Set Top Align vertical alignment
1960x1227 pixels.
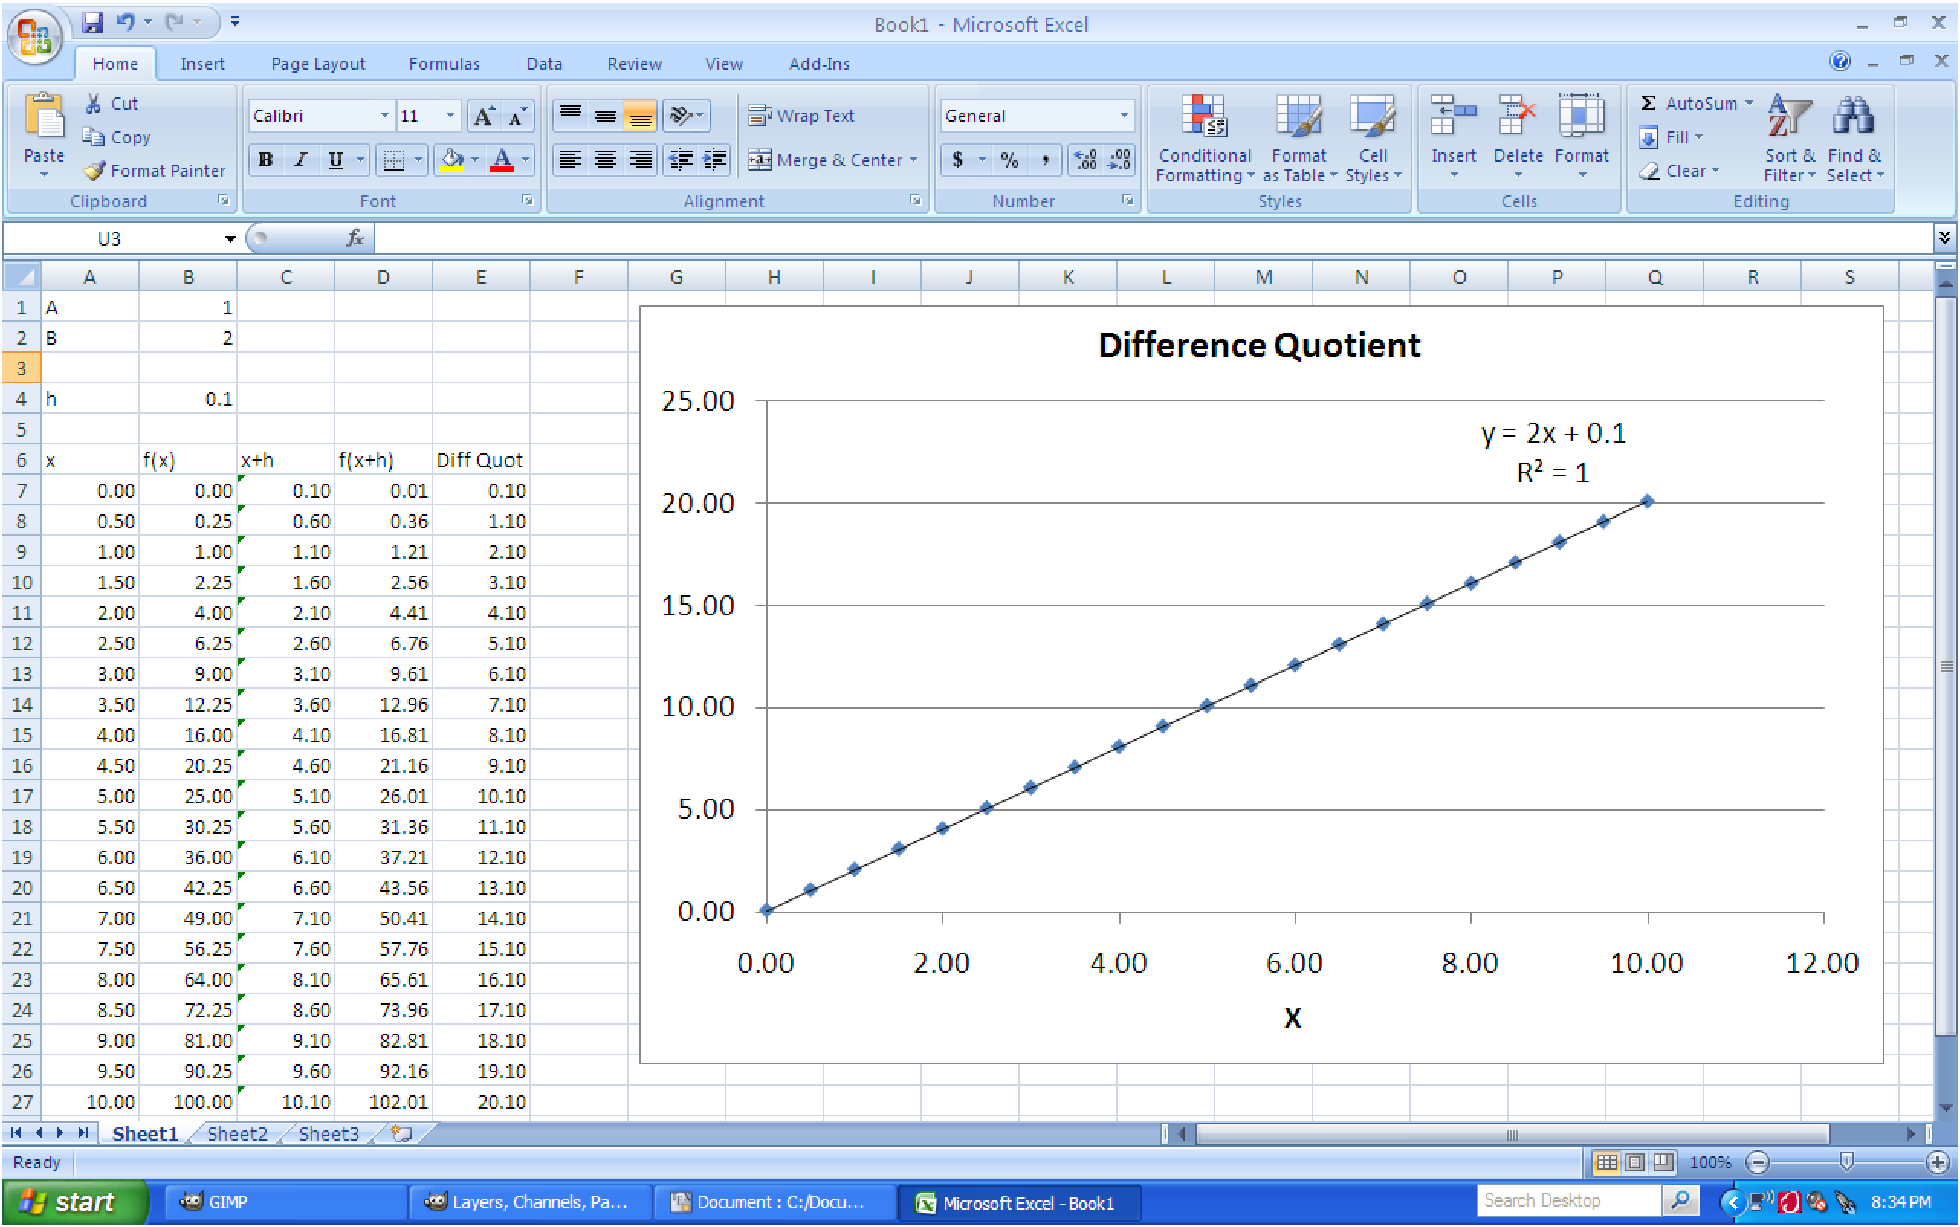[x=570, y=116]
